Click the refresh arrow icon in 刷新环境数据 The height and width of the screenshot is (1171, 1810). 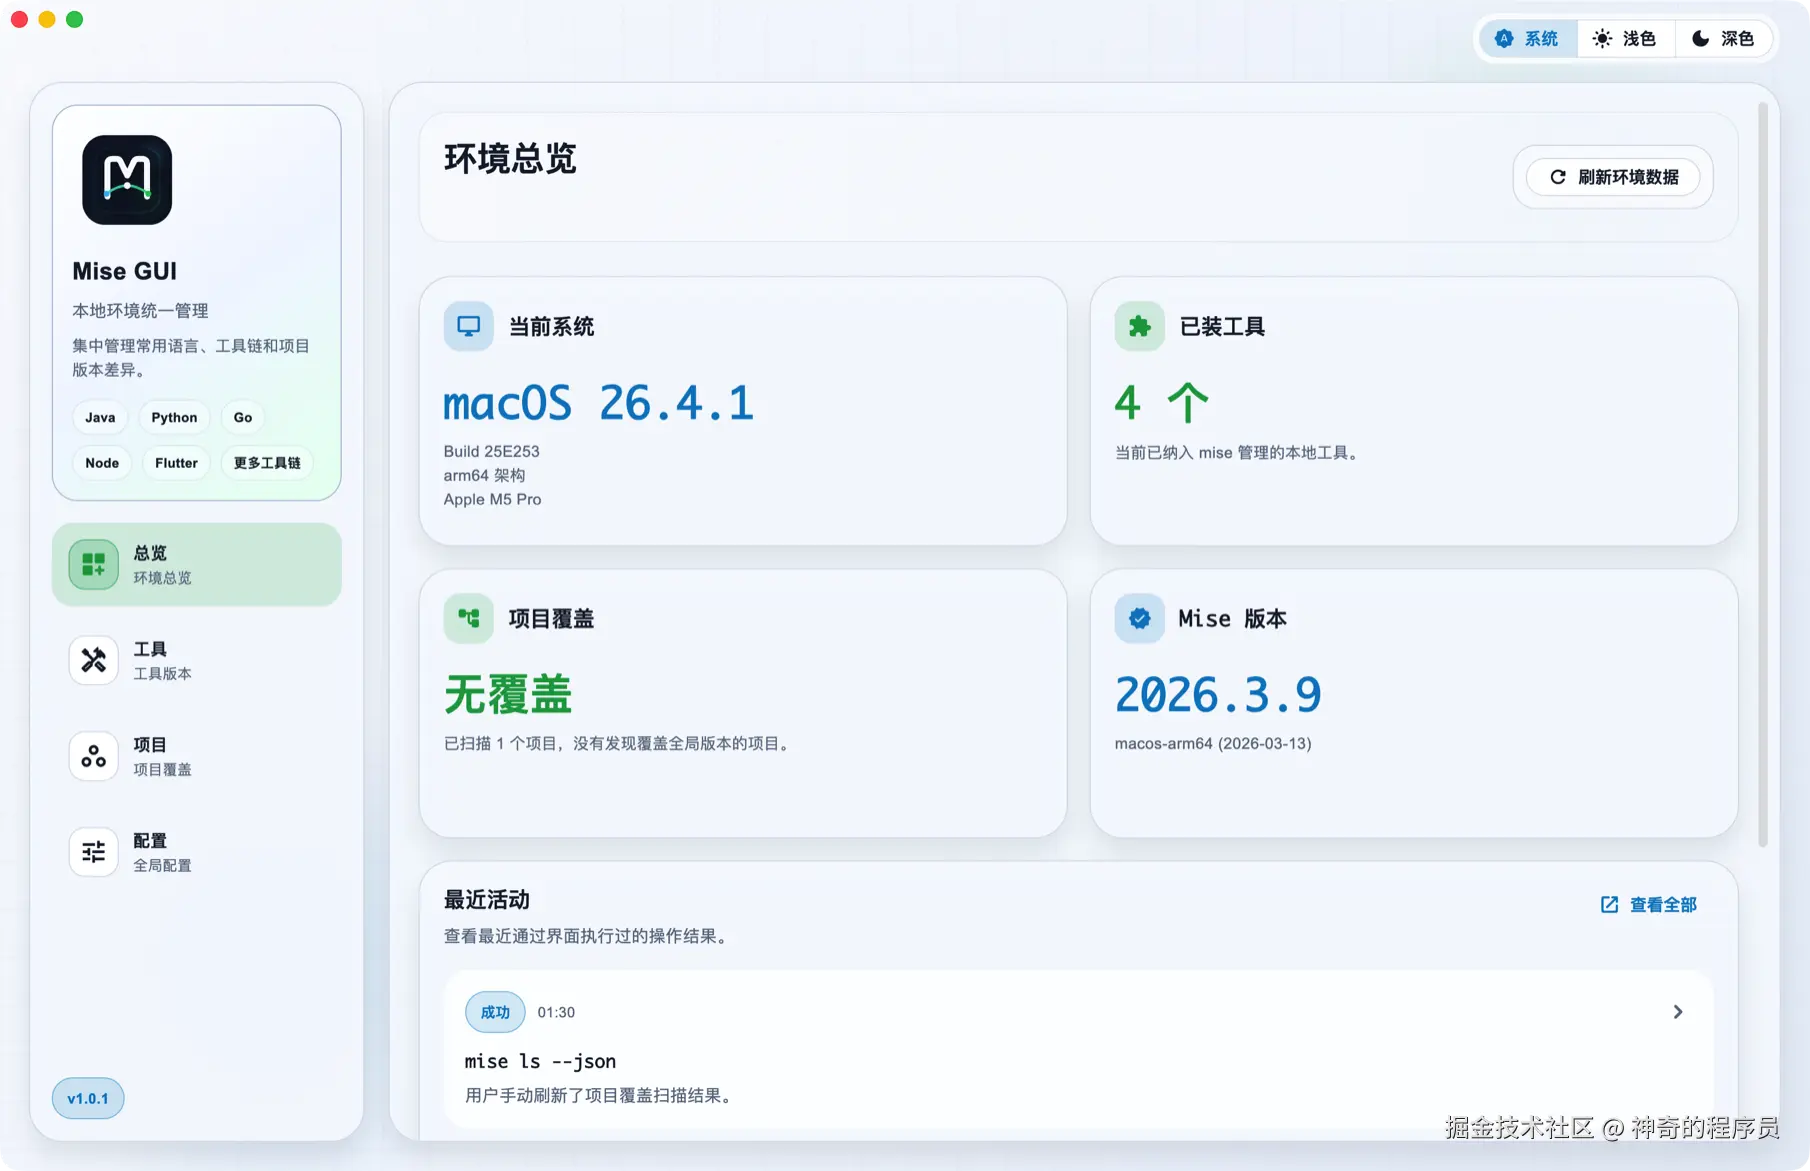[x=1558, y=177]
